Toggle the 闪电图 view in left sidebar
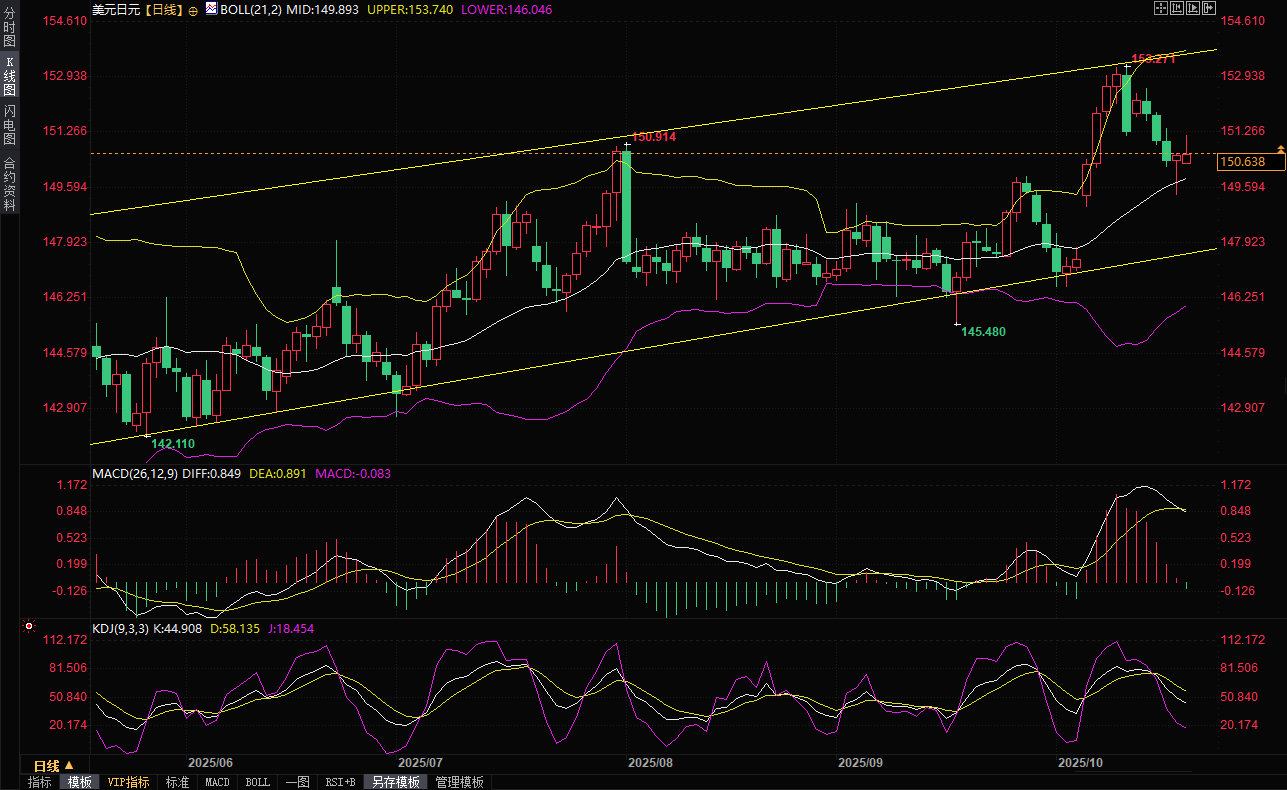 click(x=9, y=125)
